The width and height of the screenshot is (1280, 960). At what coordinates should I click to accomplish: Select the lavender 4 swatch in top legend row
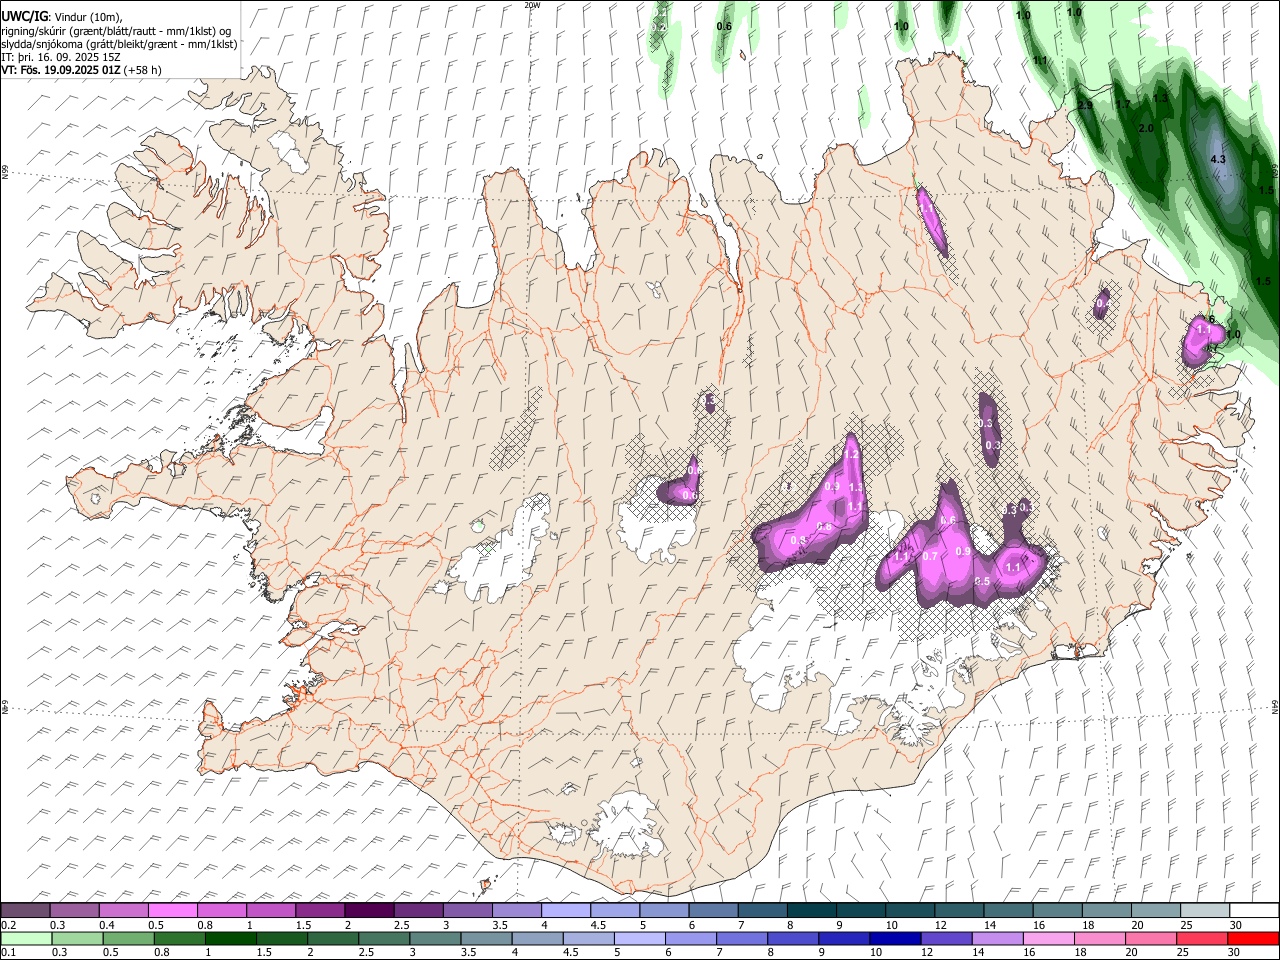(x=566, y=910)
